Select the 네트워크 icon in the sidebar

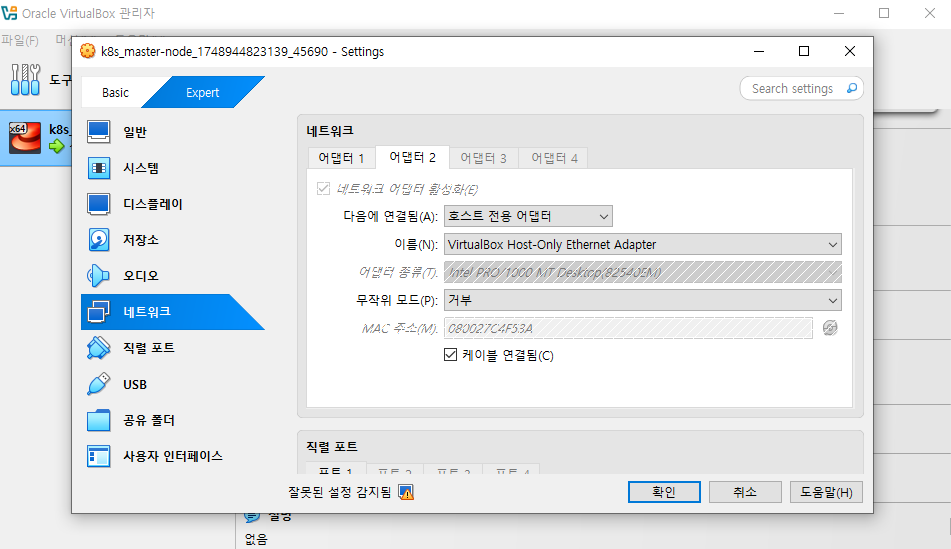pos(98,312)
